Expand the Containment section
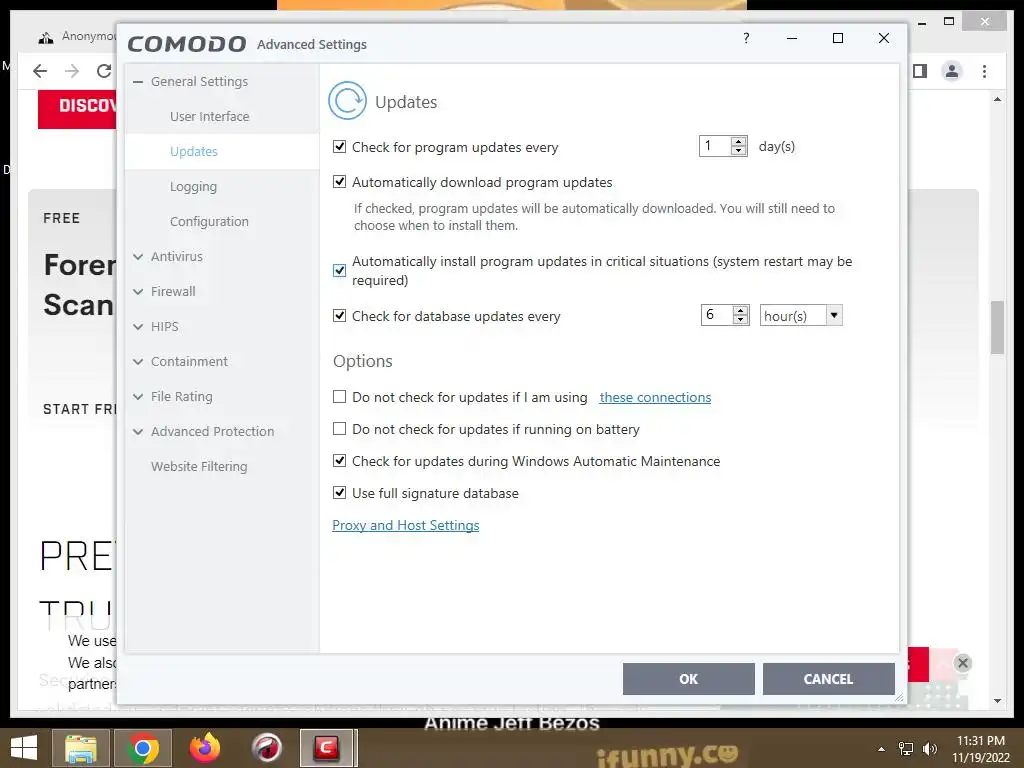The height and width of the screenshot is (768, 1024). coord(138,361)
